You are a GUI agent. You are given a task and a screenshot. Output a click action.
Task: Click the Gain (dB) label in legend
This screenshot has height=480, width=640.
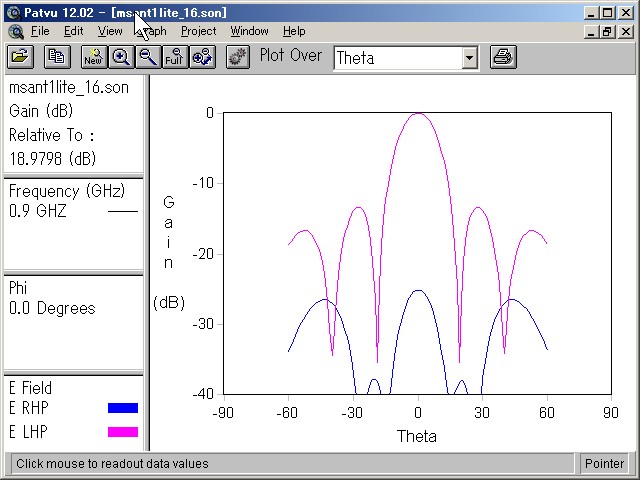point(41,111)
